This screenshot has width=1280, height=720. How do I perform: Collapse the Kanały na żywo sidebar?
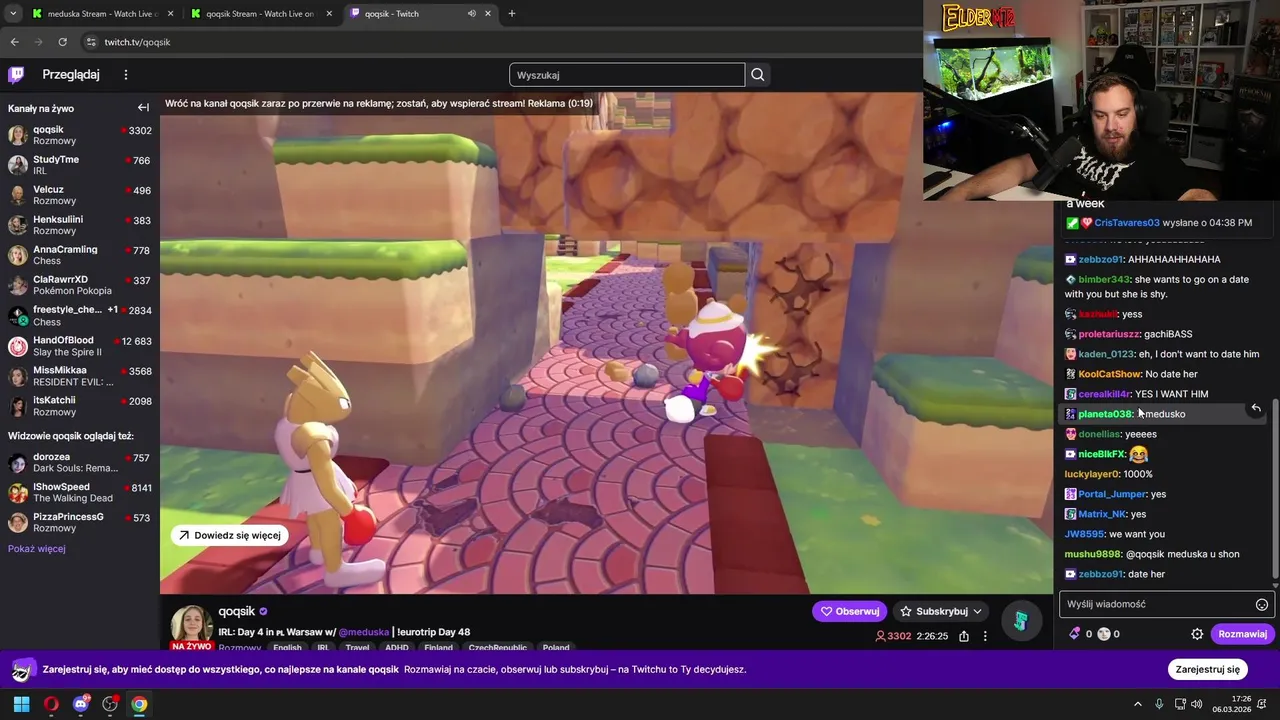(143, 108)
